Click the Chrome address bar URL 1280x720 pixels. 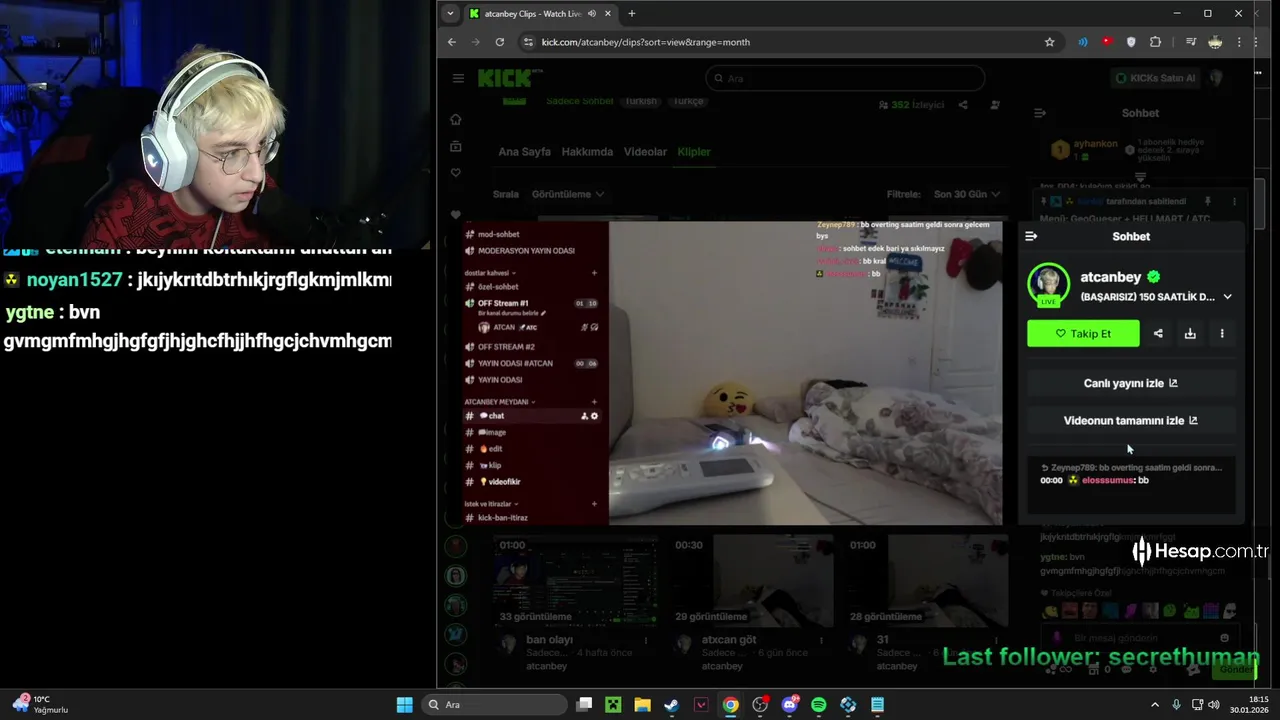pos(645,42)
